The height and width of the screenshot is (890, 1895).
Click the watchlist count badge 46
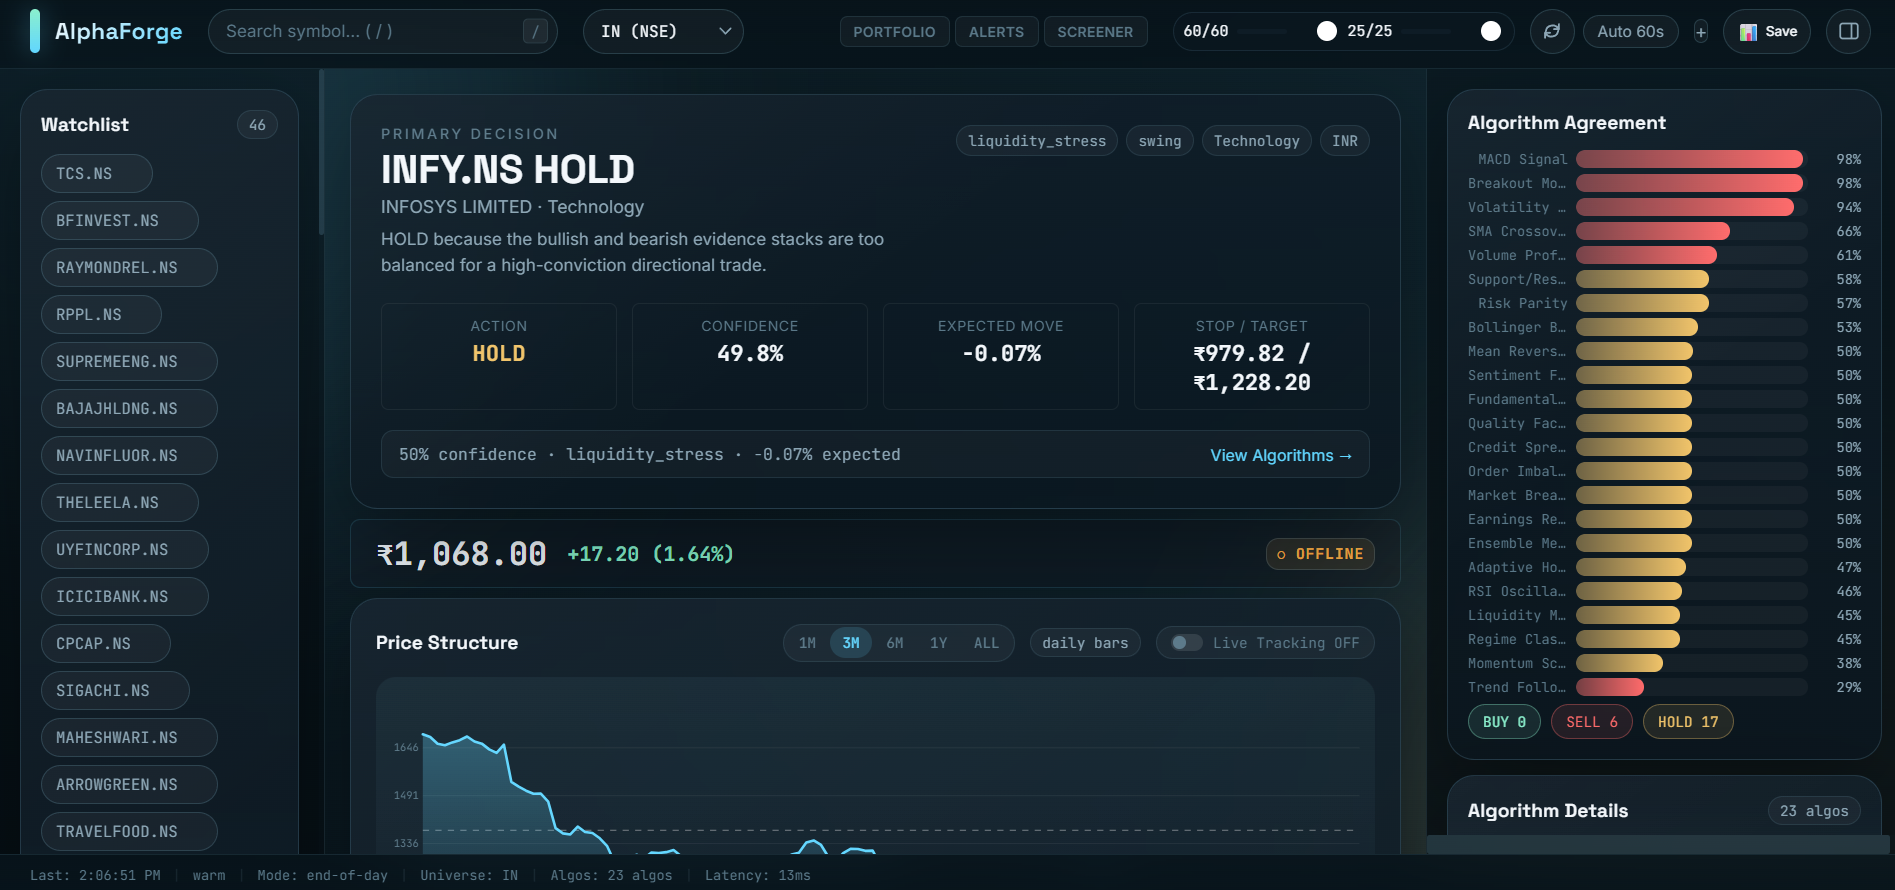point(257,125)
